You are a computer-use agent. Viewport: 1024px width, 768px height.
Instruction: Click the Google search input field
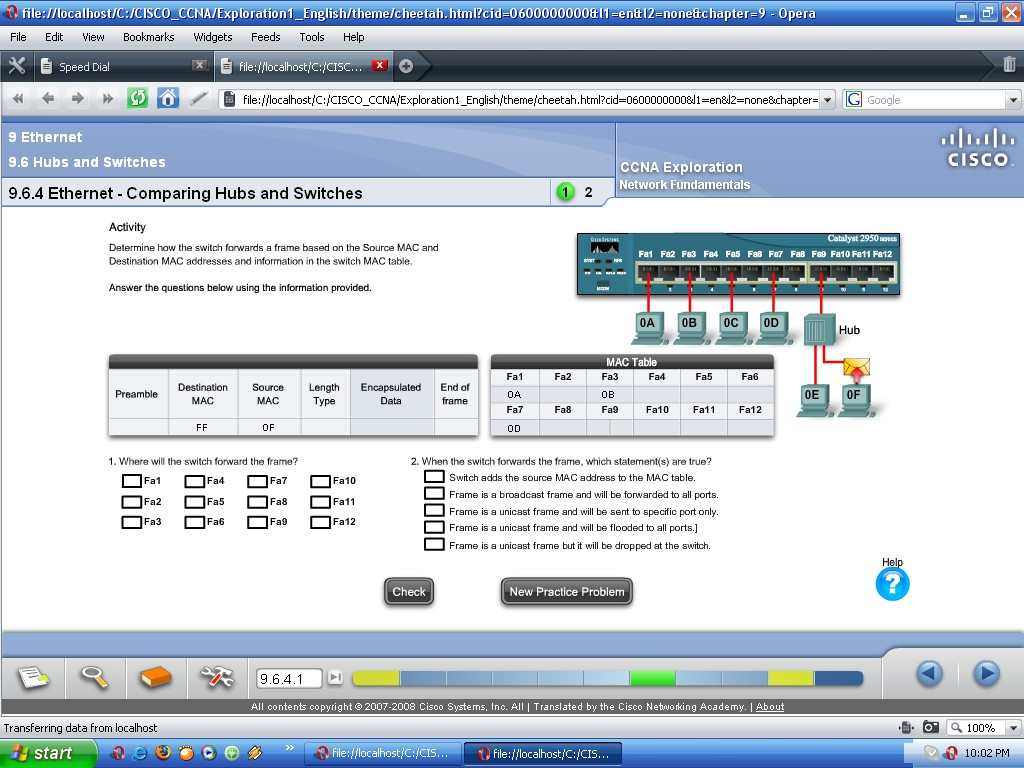click(934, 100)
